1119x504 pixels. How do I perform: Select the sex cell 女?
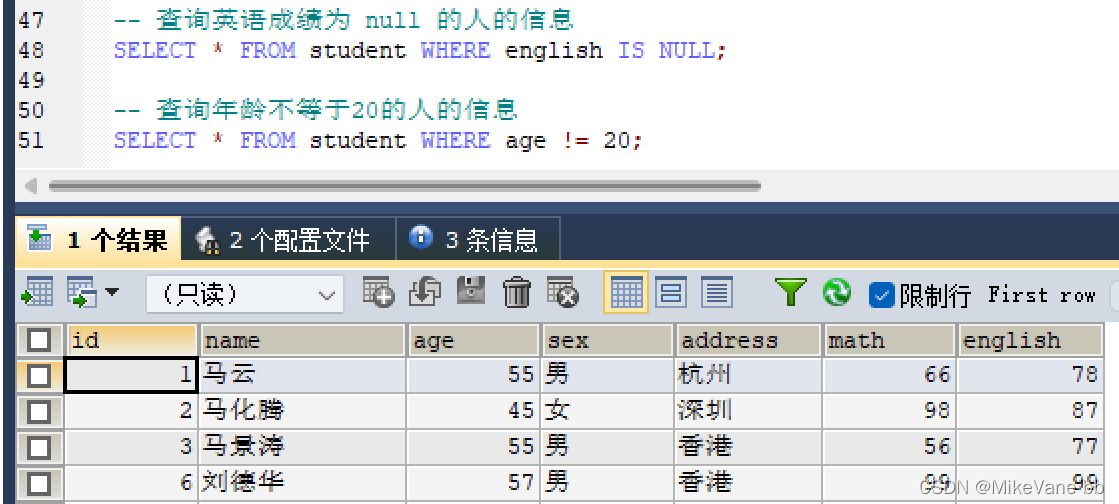607,410
